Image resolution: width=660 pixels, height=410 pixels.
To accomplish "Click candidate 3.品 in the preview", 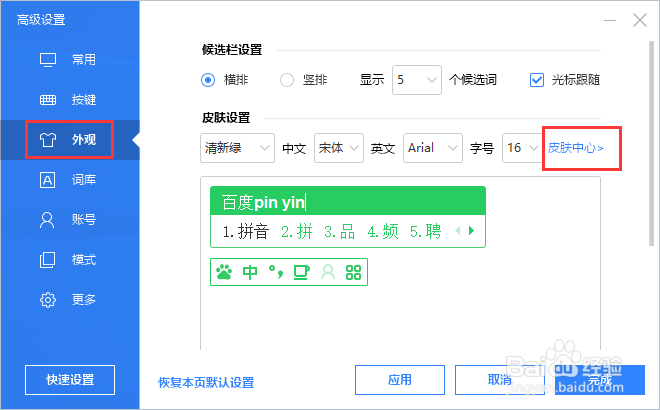I will click(340, 232).
